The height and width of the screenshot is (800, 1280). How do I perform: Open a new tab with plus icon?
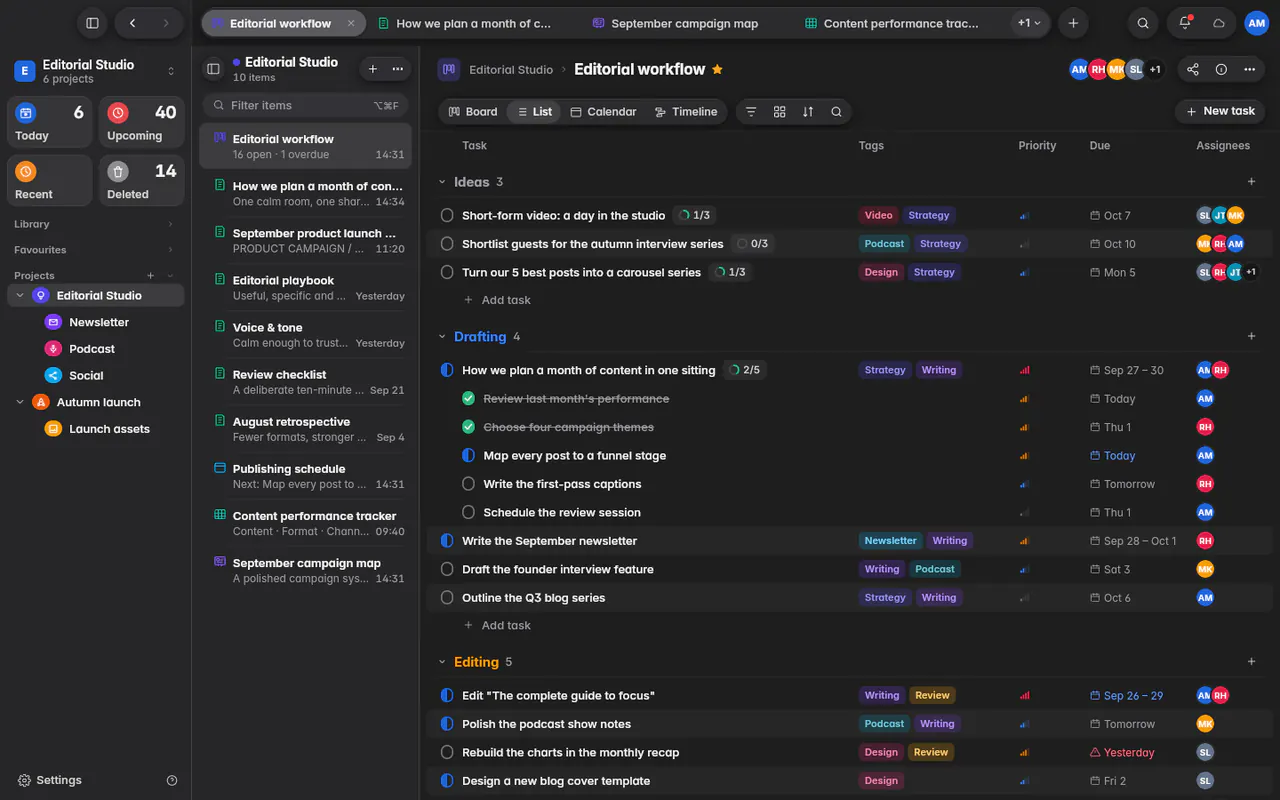(x=1073, y=23)
